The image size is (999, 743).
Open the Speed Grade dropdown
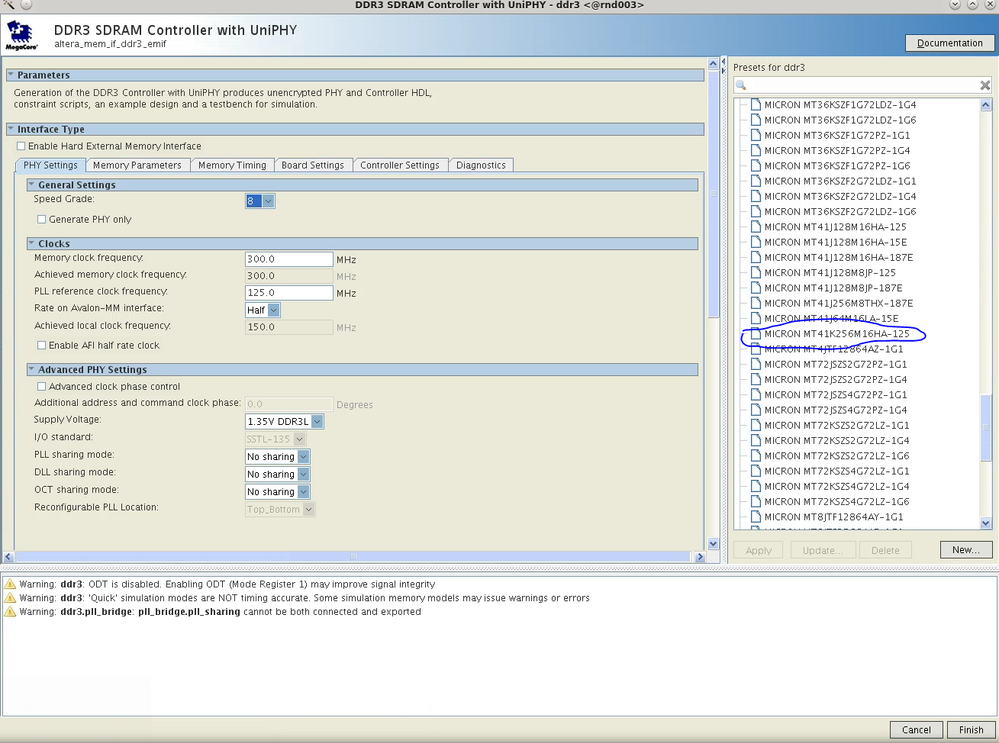click(268, 201)
